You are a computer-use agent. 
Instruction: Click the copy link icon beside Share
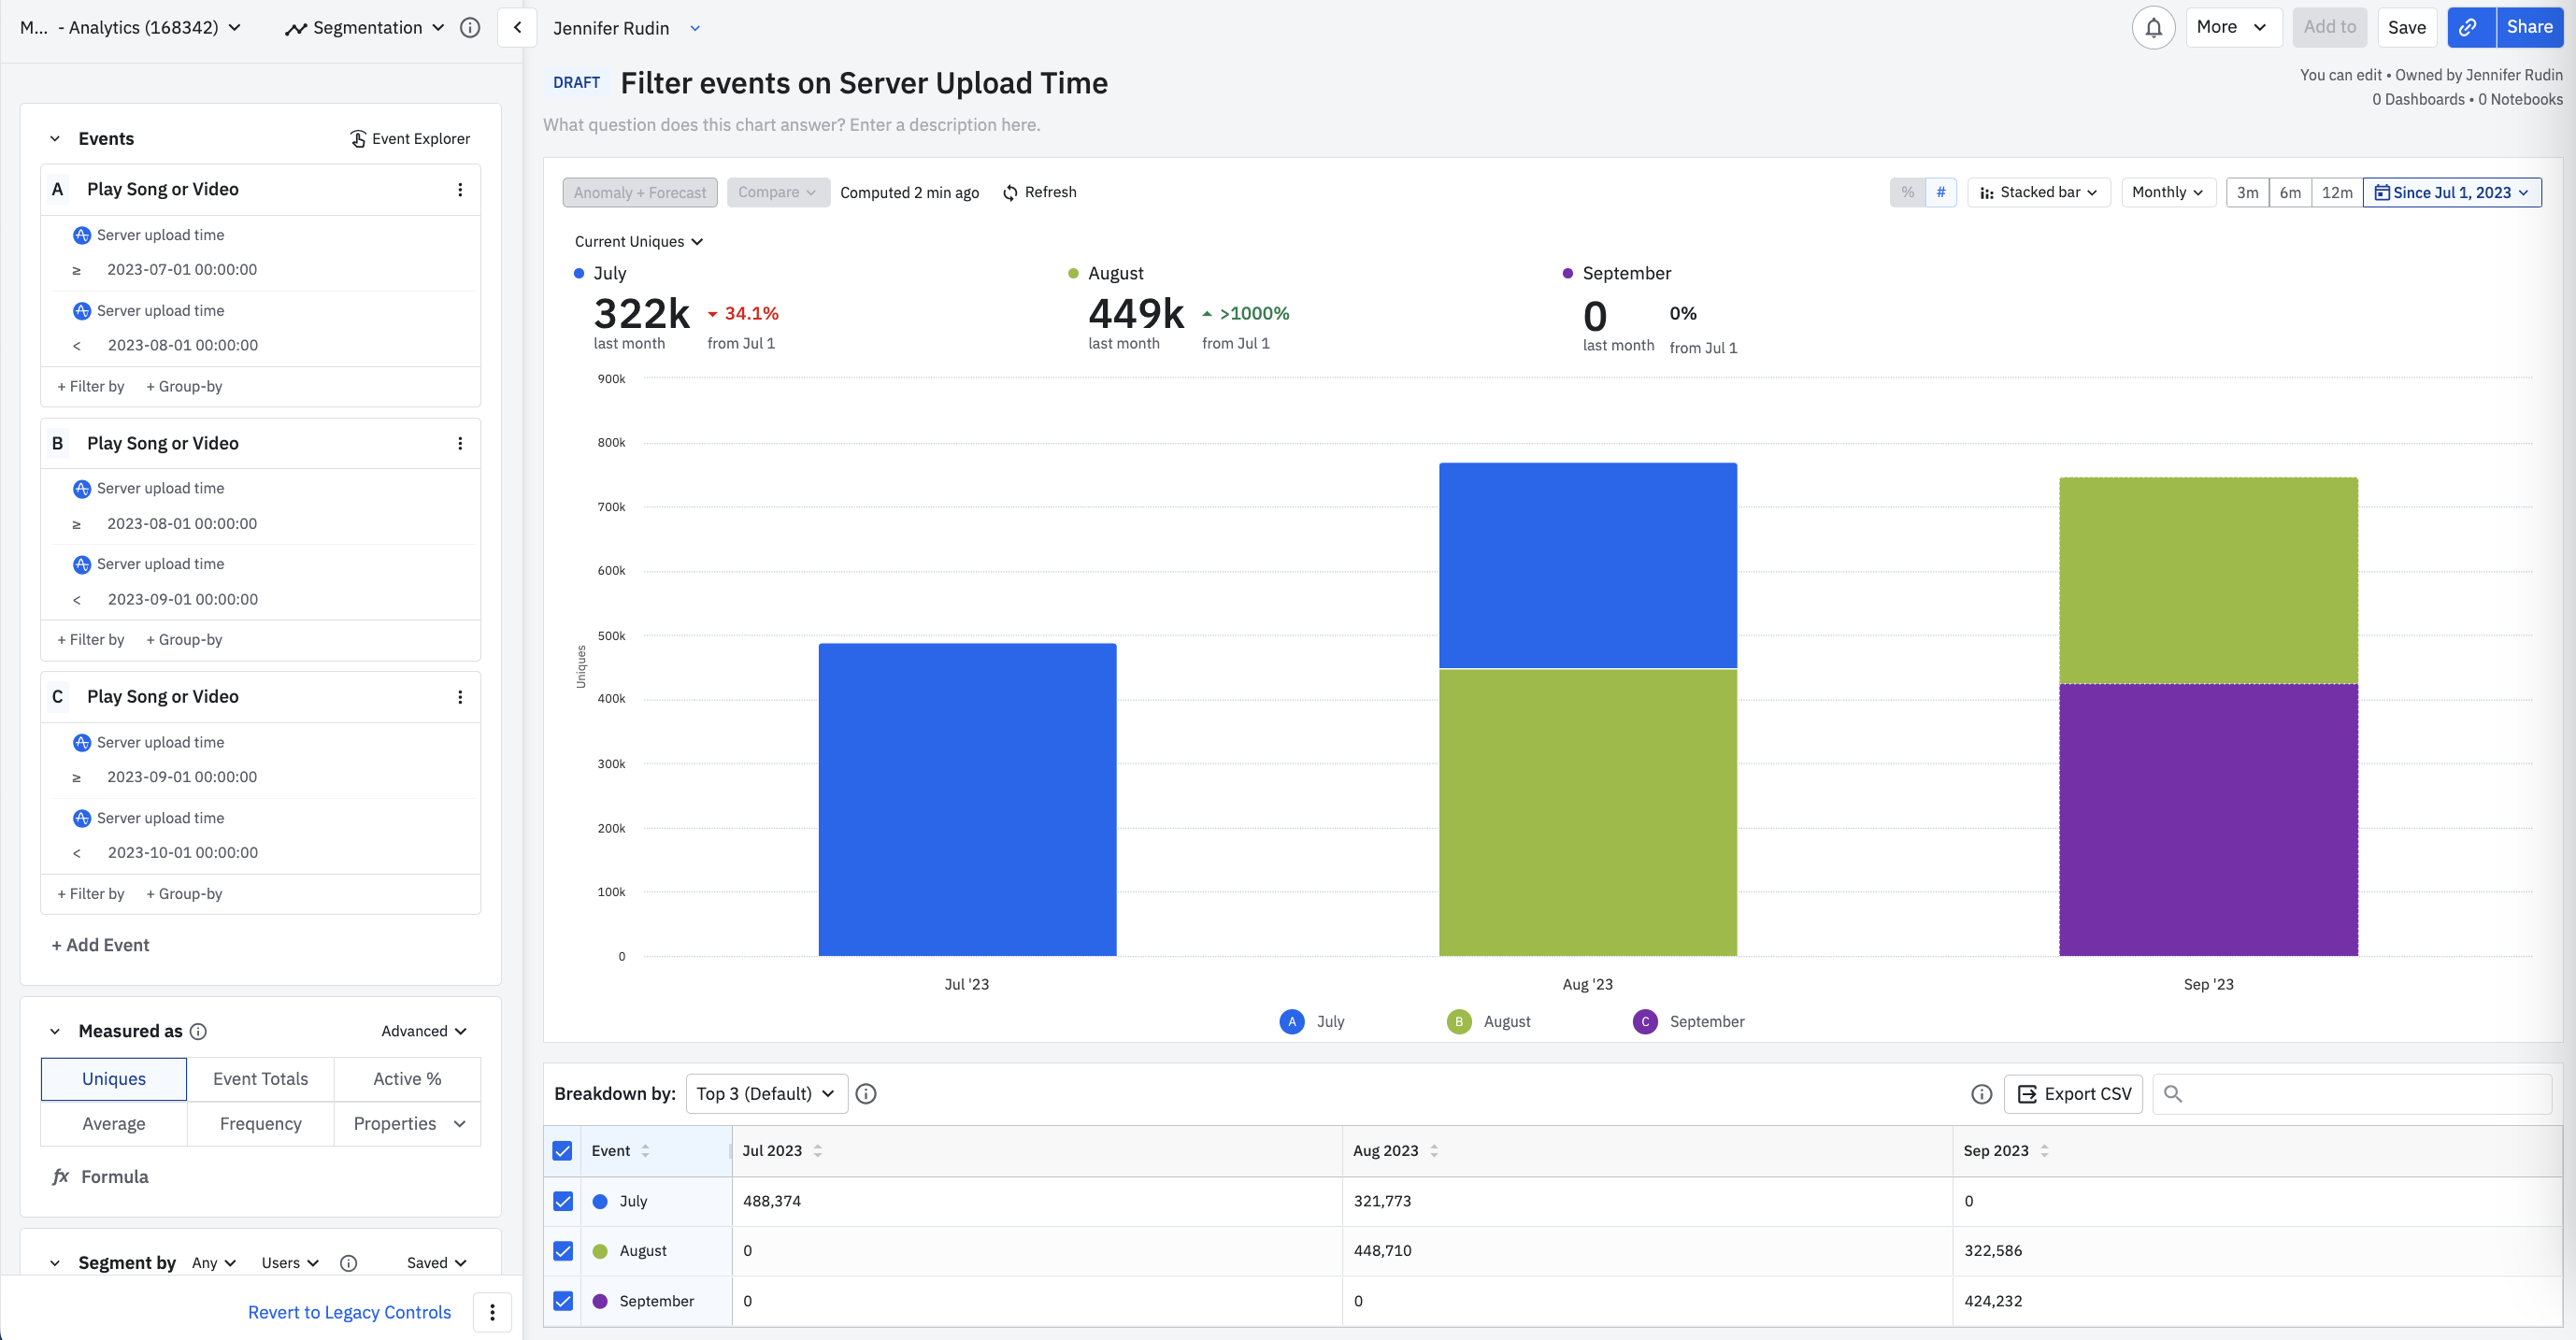(2469, 28)
